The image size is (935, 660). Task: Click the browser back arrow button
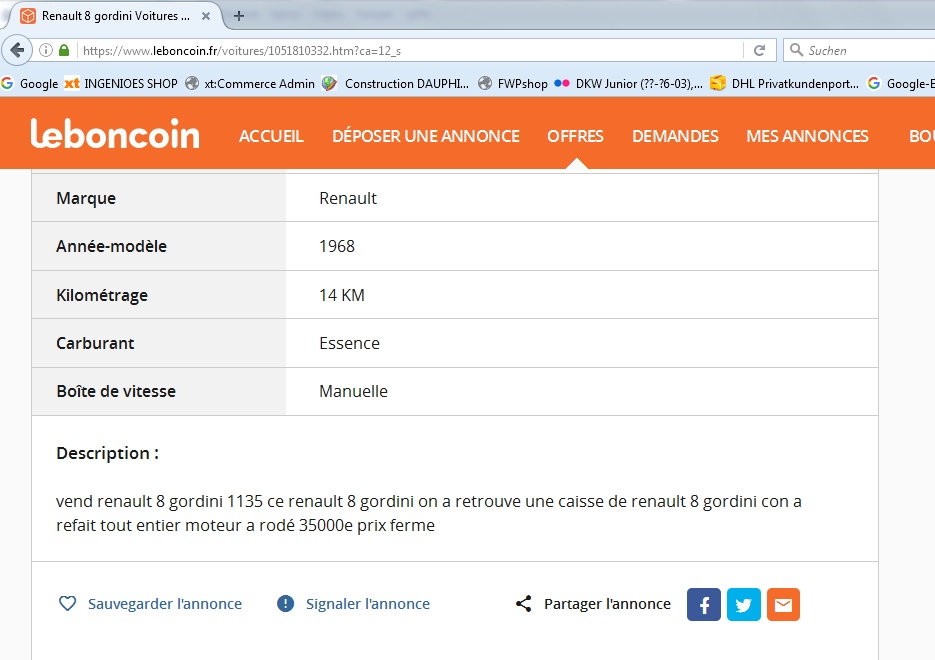tap(17, 50)
